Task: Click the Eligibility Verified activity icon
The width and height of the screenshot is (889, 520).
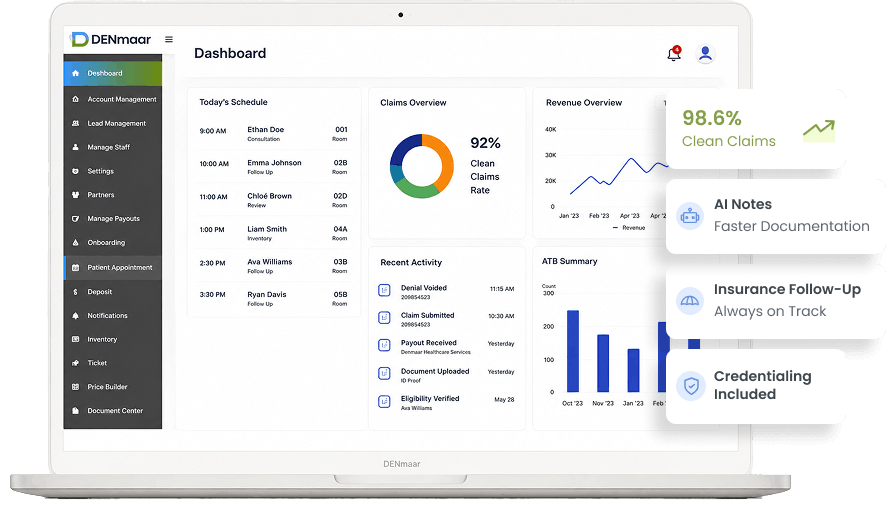Action: [x=384, y=401]
